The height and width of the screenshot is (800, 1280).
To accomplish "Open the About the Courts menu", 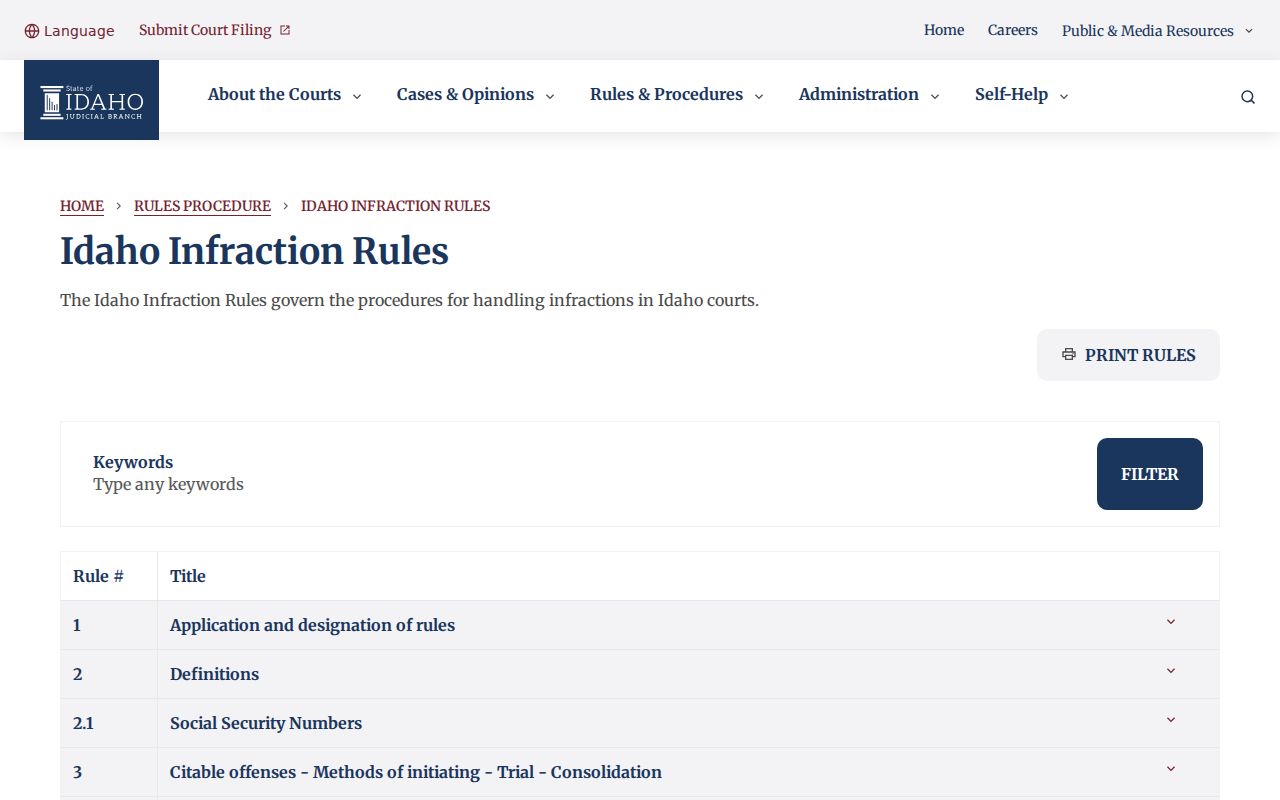I will 285,94.
